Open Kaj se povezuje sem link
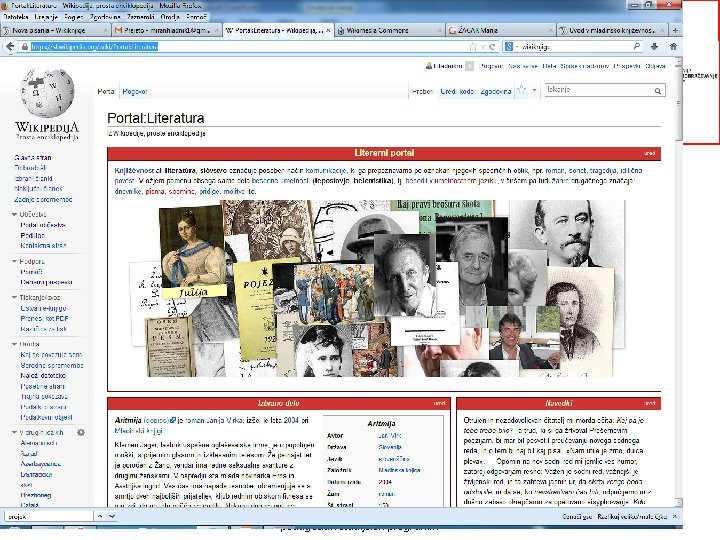Viewport: 720px width, 540px height. (x=51, y=354)
